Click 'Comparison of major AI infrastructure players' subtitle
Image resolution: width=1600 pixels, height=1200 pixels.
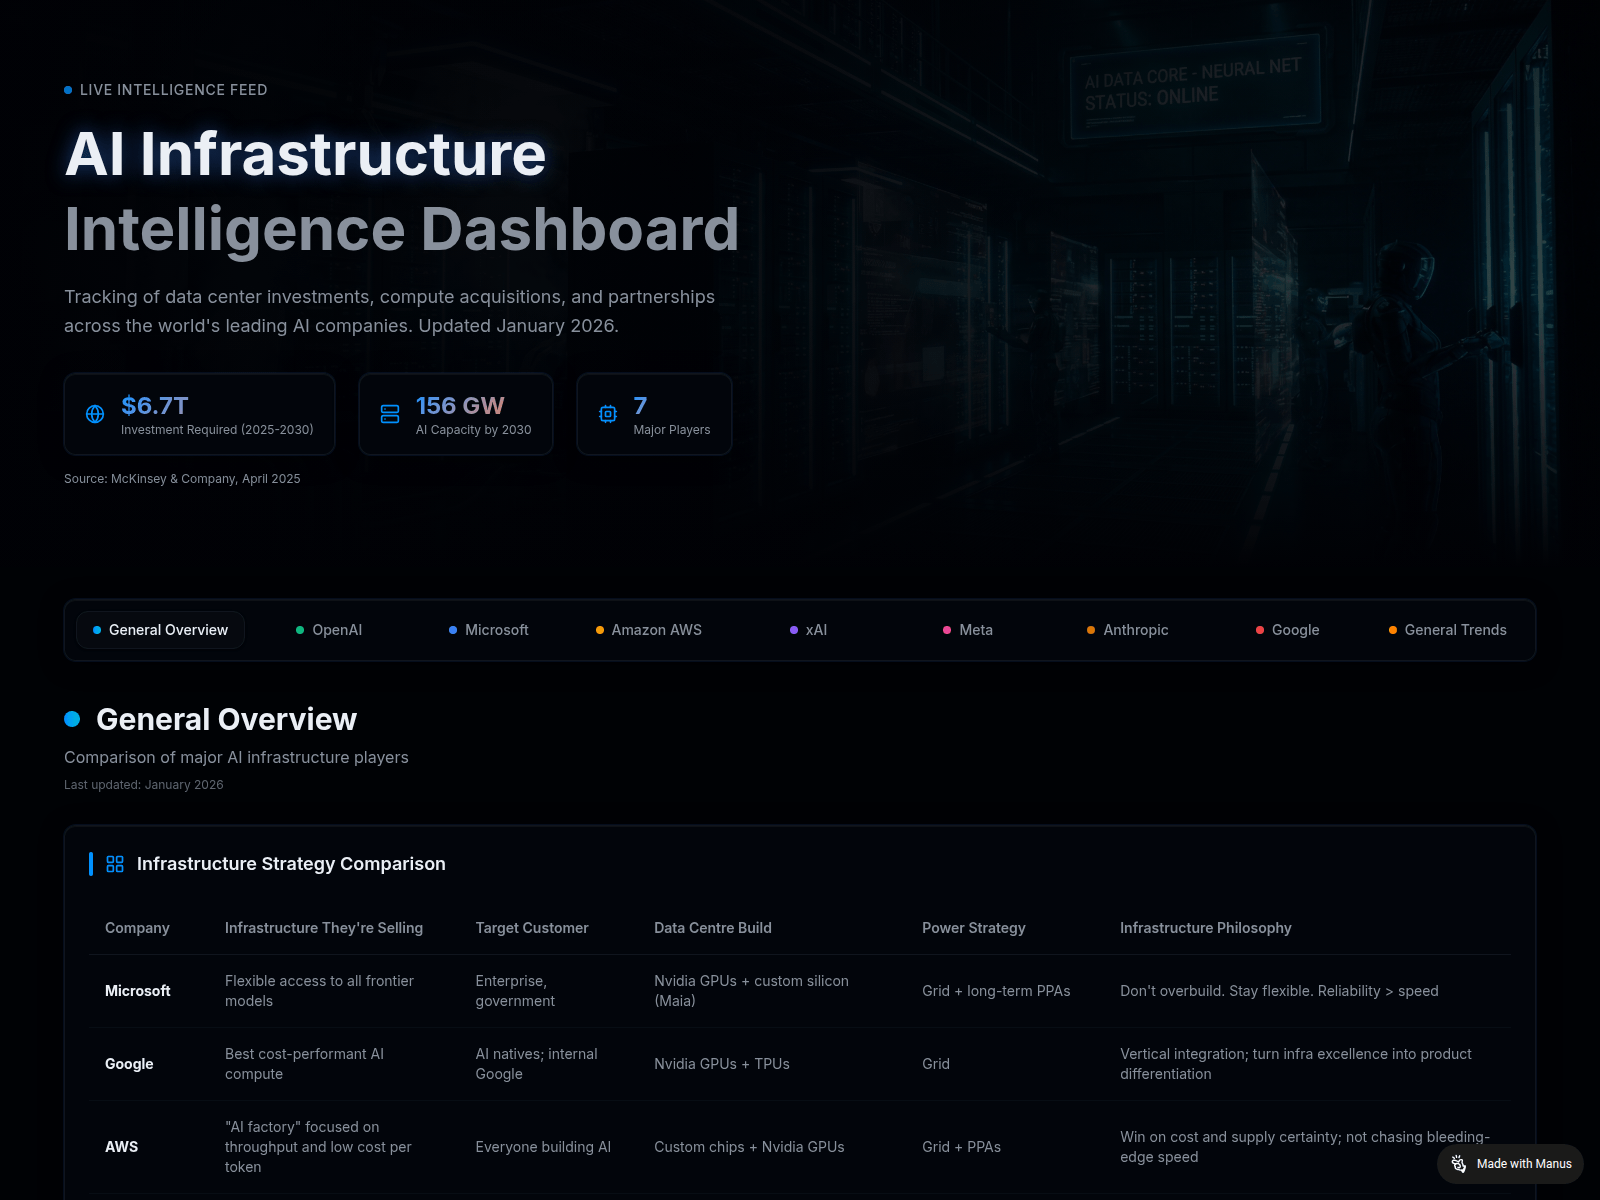(x=236, y=757)
